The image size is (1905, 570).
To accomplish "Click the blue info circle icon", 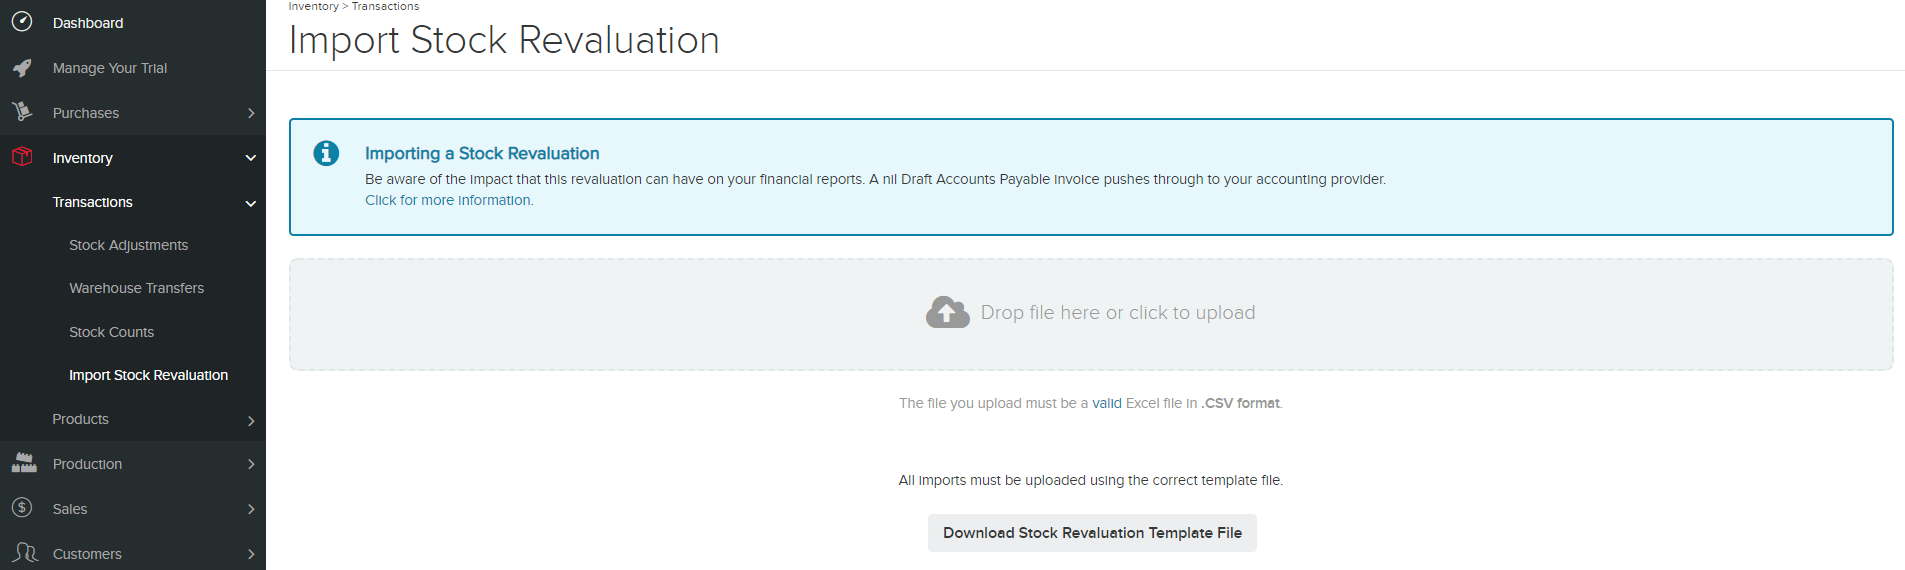I will pos(326,153).
